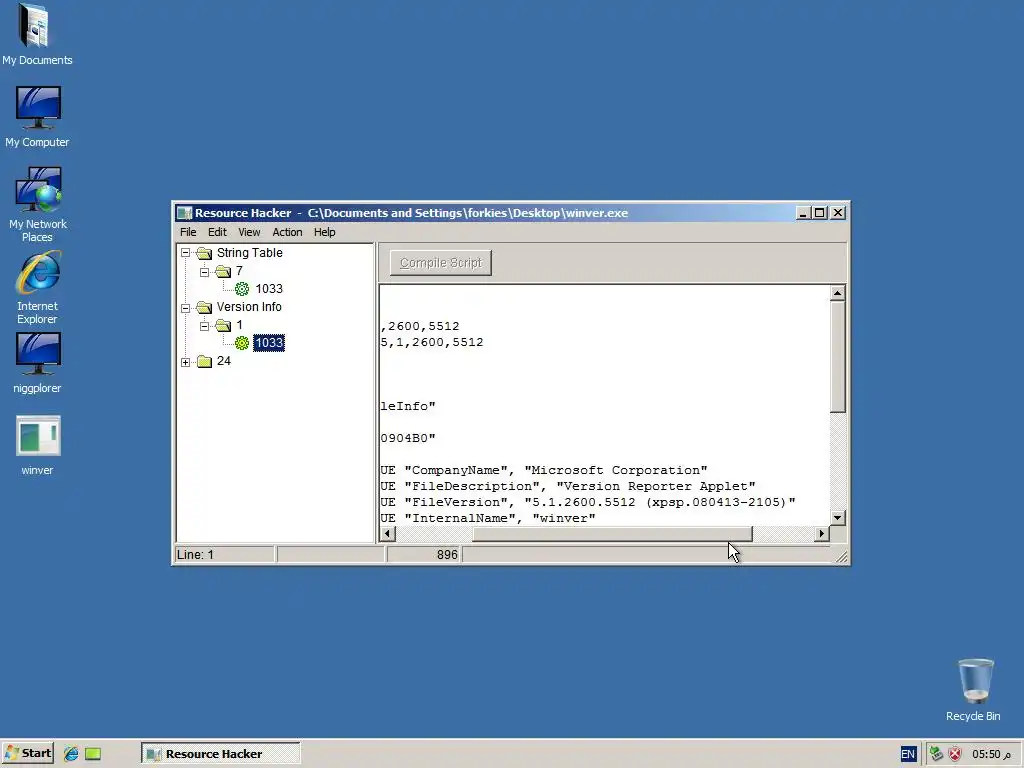Launch Internet Explorer from quick launch
Image resolution: width=1024 pixels, height=768 pixels.
[71, 754]
